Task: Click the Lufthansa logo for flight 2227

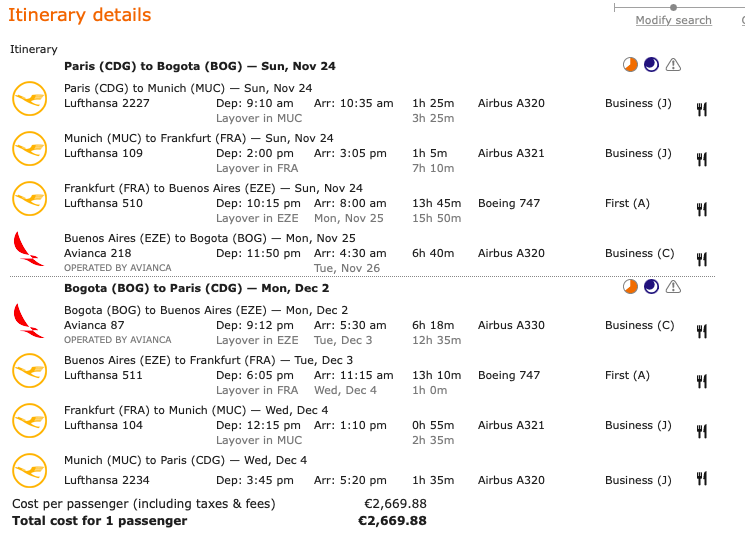Action: 30,98
